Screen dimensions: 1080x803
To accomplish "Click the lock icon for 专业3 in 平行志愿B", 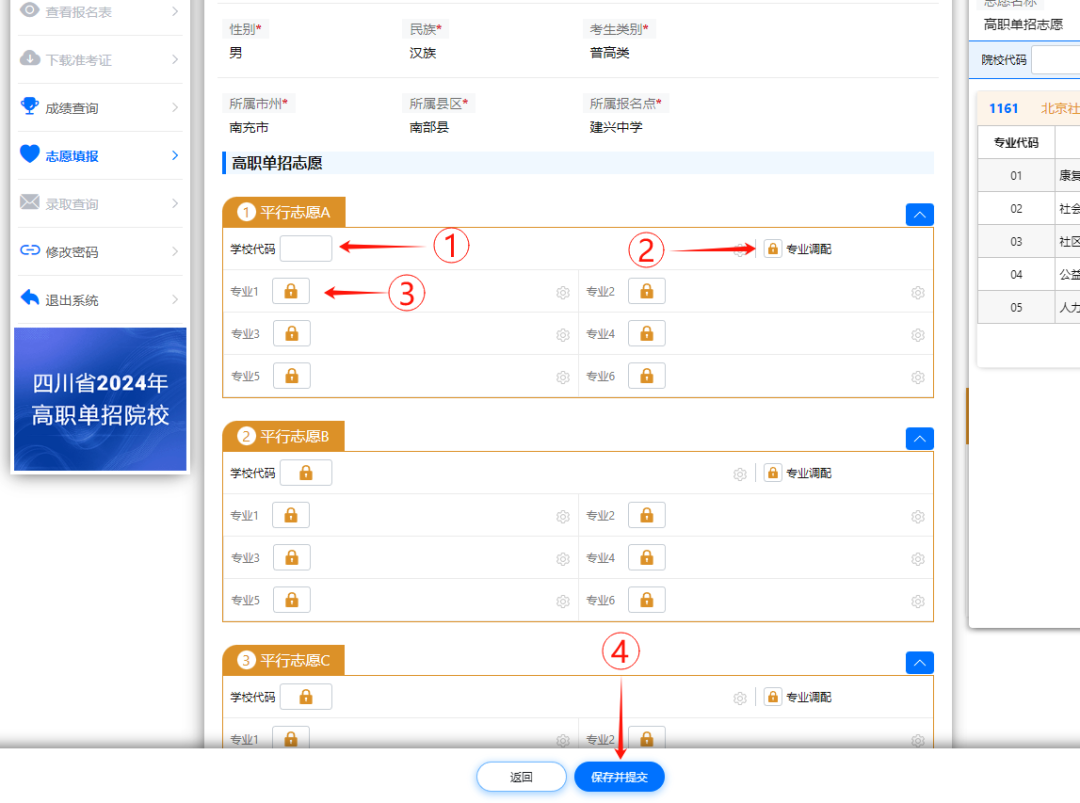I will click(291, 557).
